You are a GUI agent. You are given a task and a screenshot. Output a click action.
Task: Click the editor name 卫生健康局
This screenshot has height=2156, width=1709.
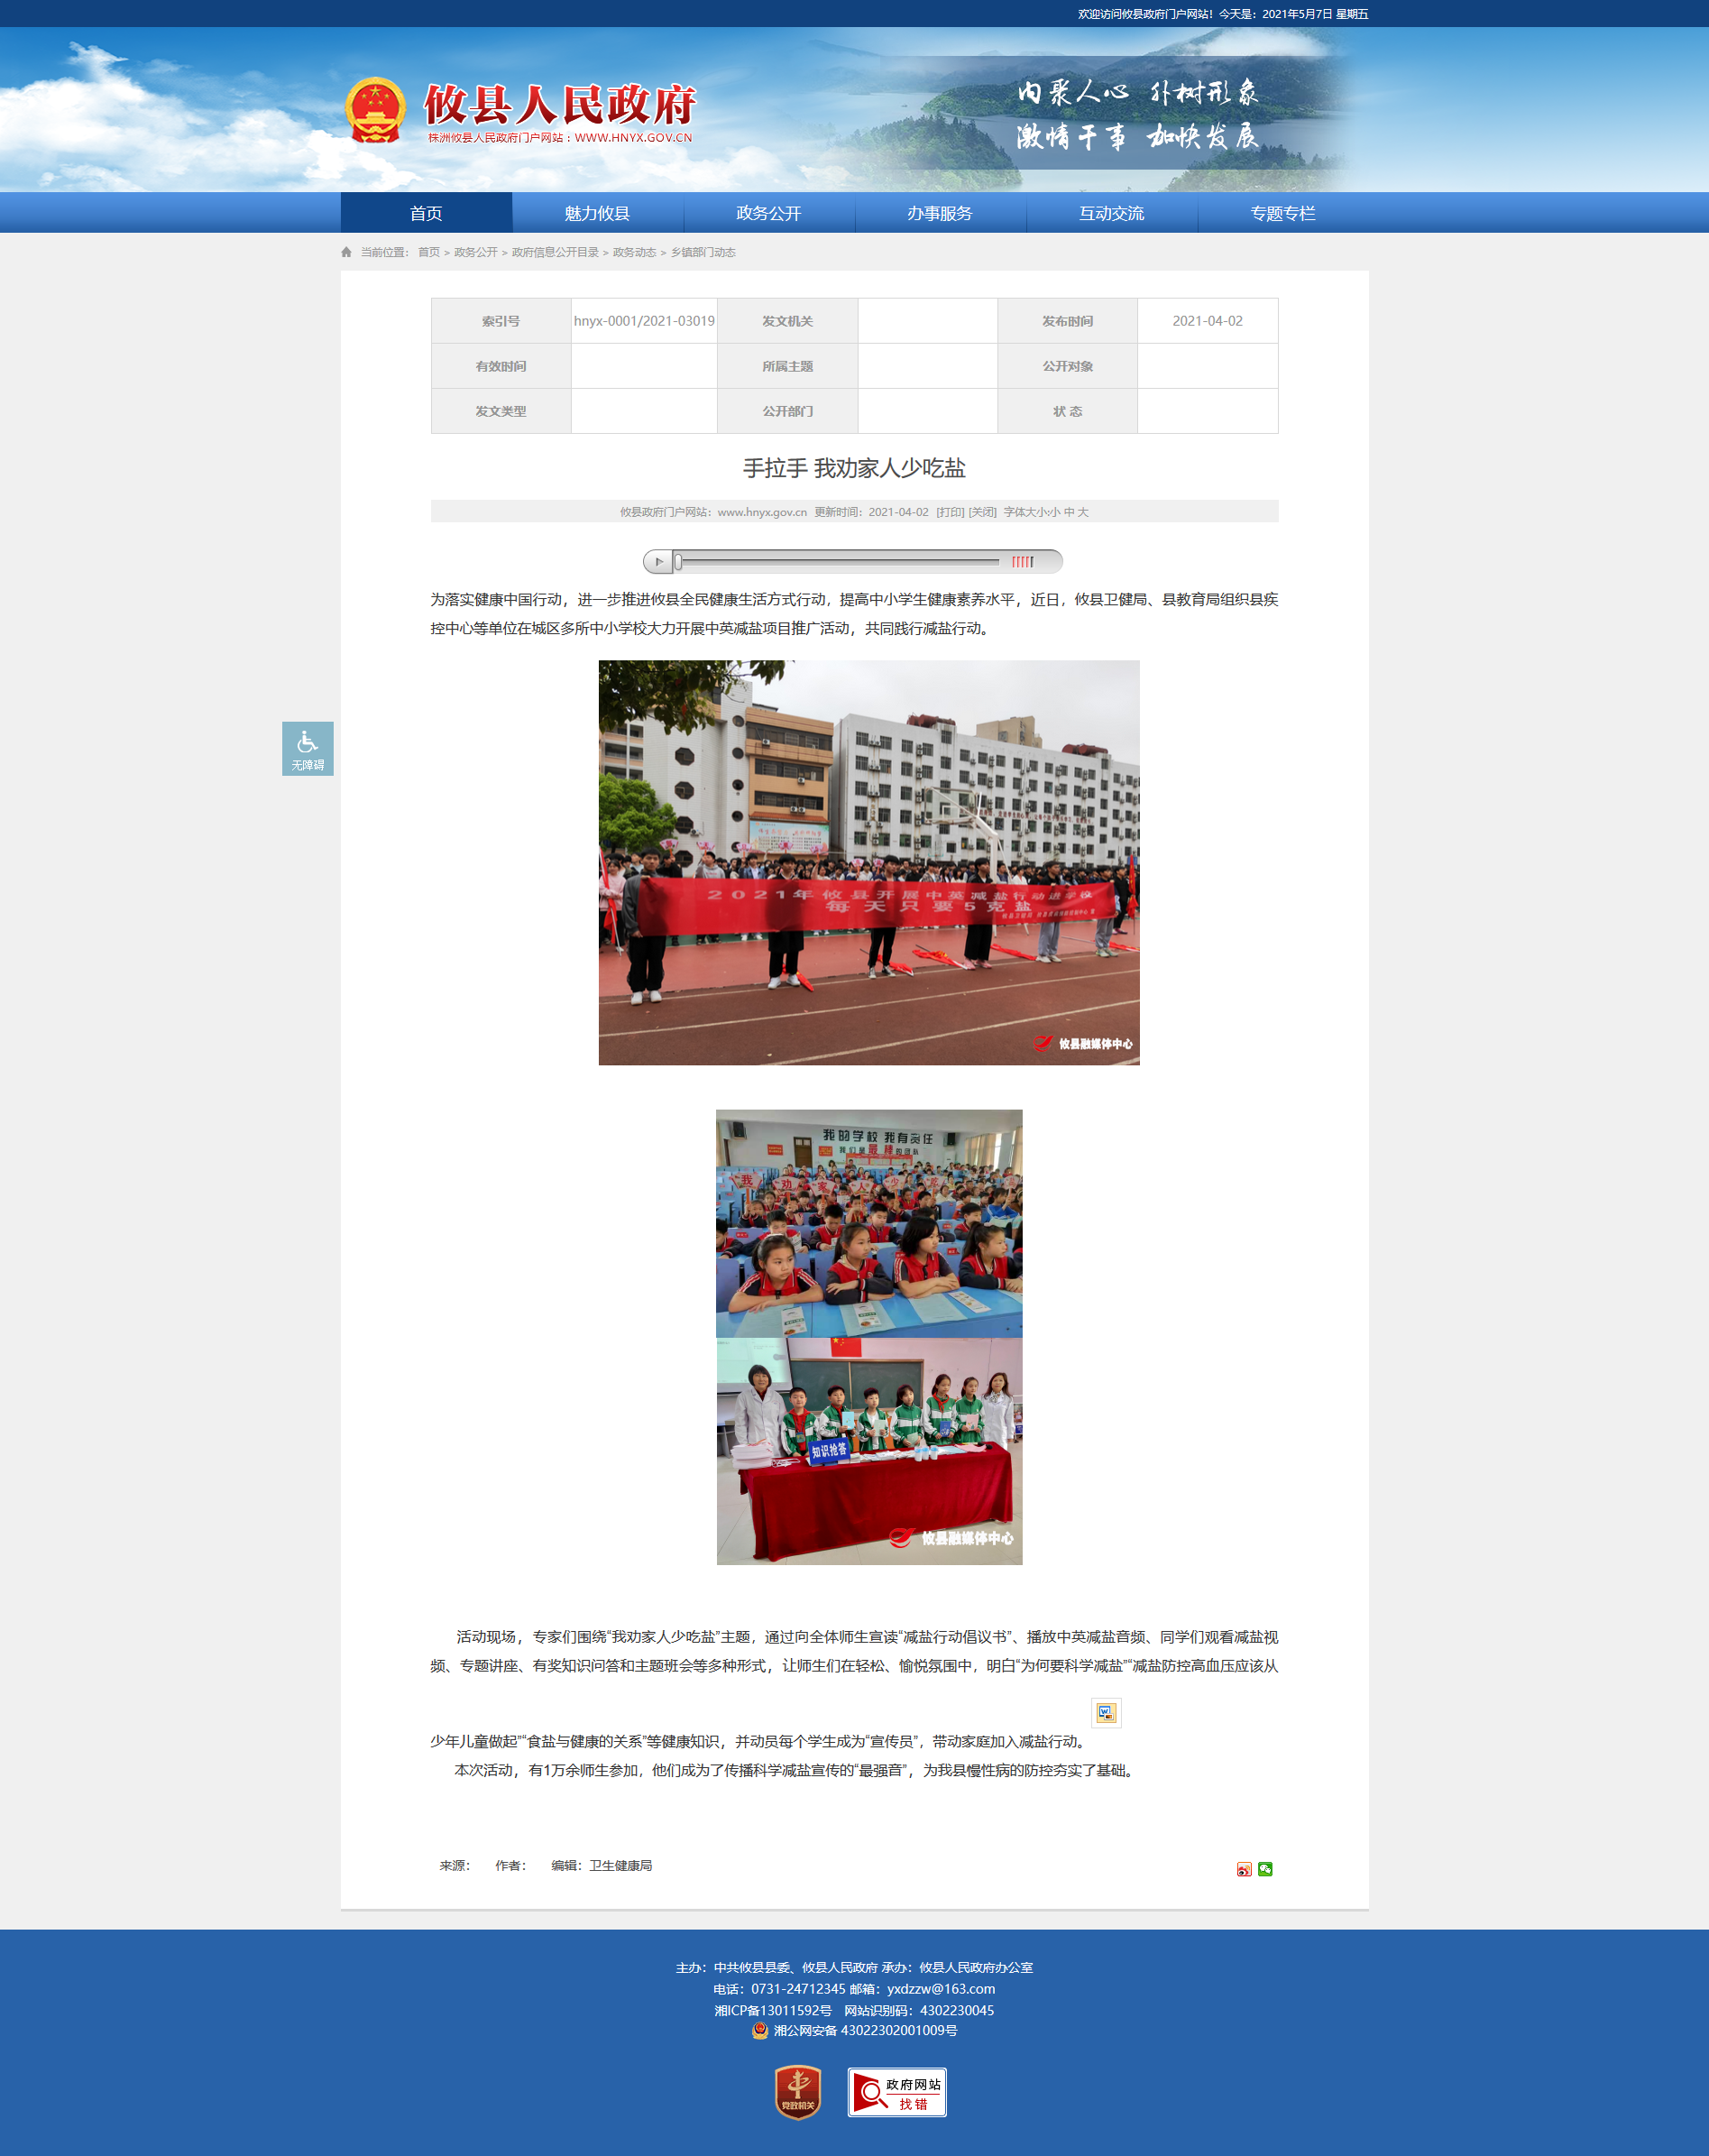point(621,1865)
